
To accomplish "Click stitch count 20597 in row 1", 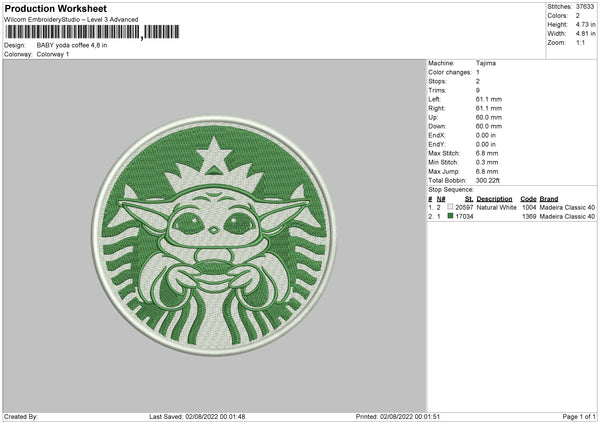I will (x=464, y=207).
